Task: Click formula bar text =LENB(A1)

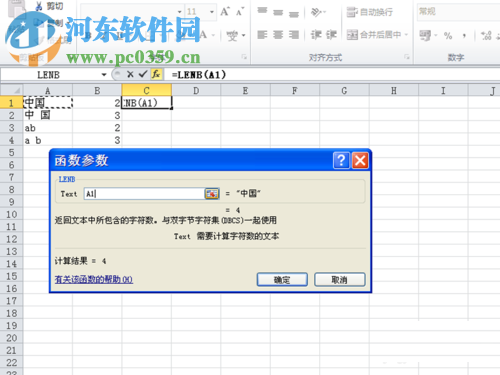Action: pos(199,75)
